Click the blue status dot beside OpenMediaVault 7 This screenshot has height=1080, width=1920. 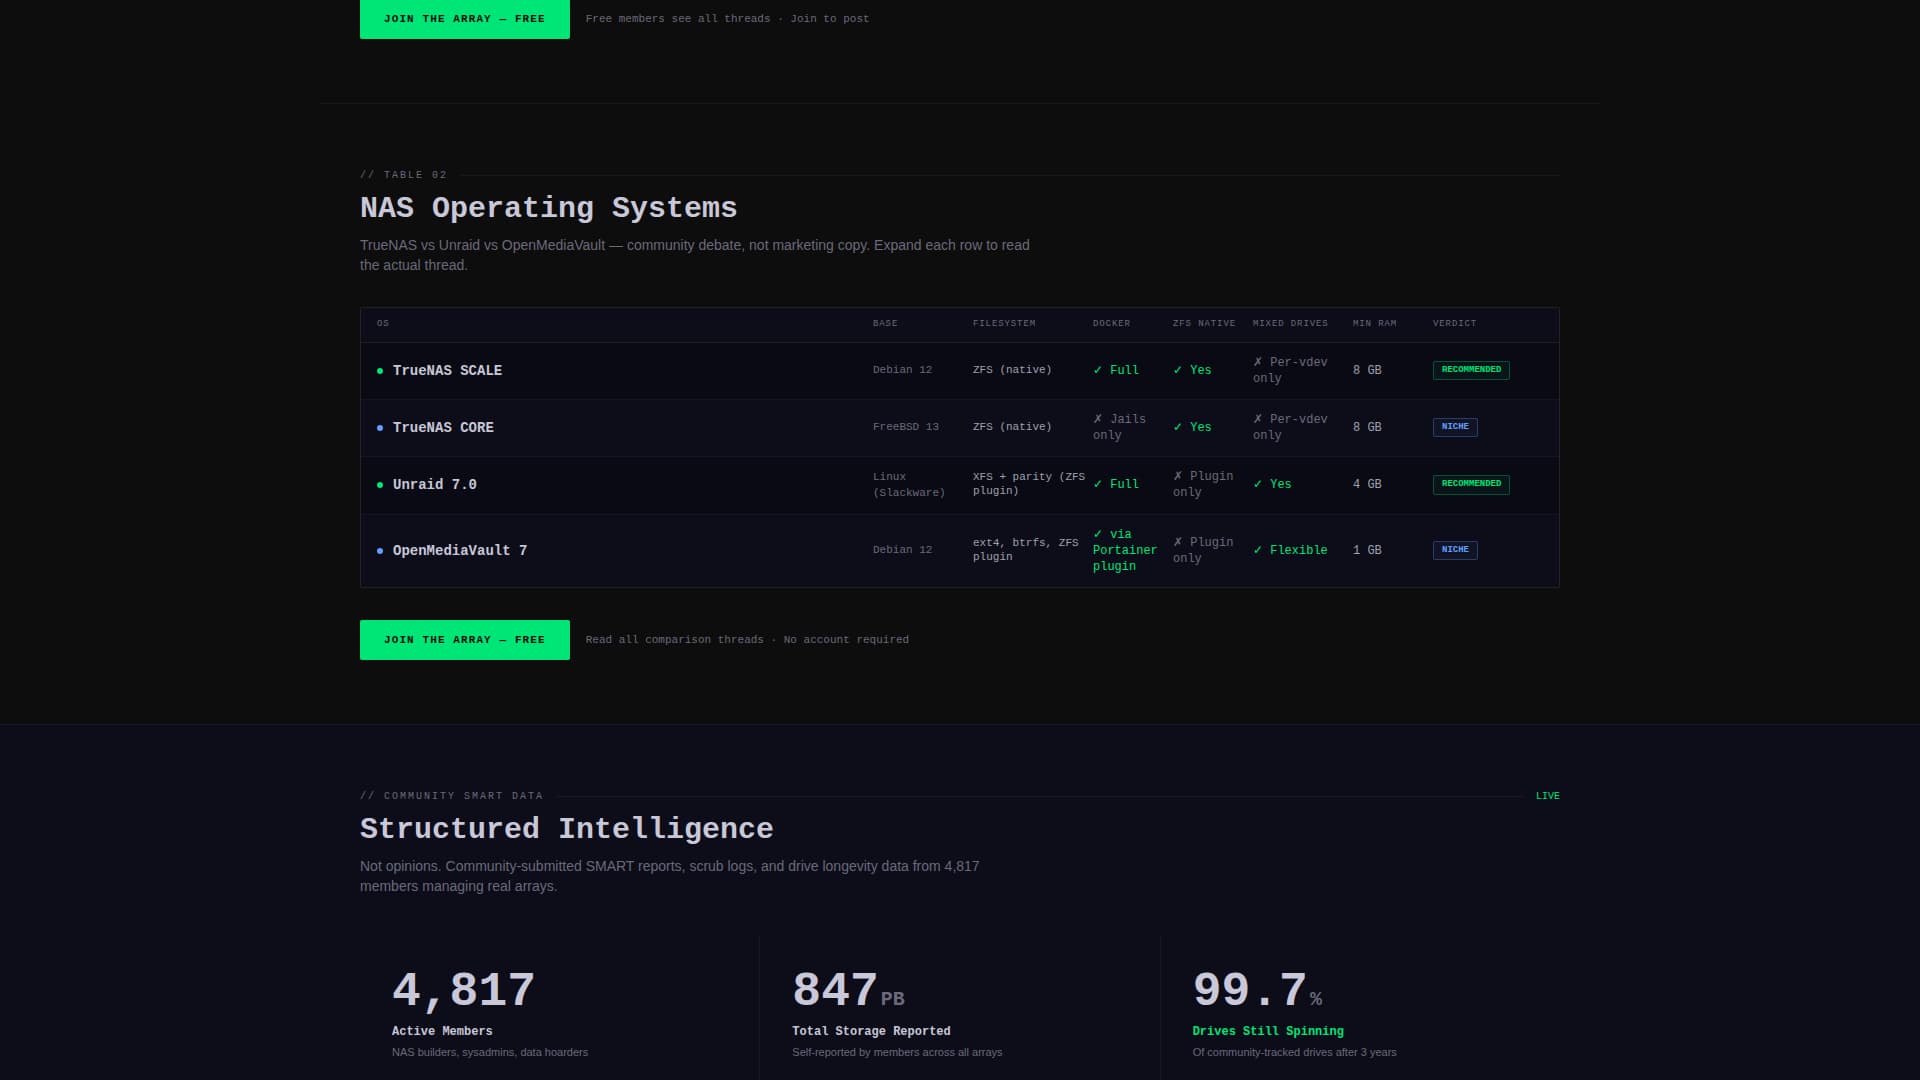click(380, 551)
